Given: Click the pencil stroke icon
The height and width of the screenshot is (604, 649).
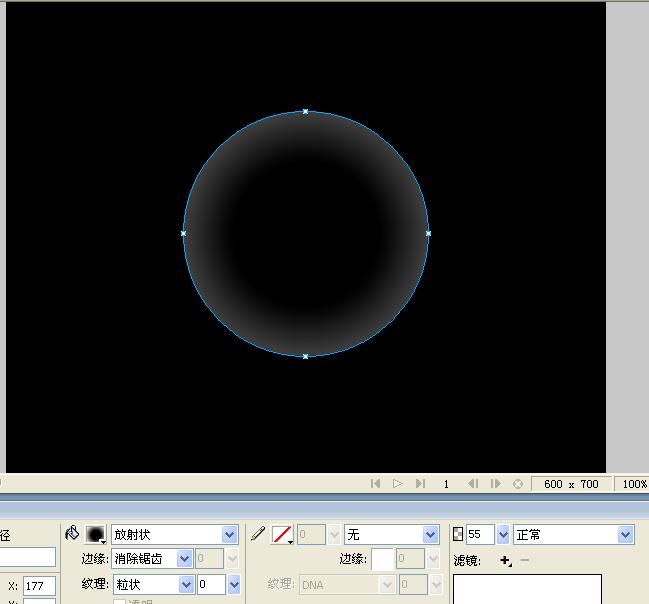Looking at the screenshot, I should [x=258, y=534].
